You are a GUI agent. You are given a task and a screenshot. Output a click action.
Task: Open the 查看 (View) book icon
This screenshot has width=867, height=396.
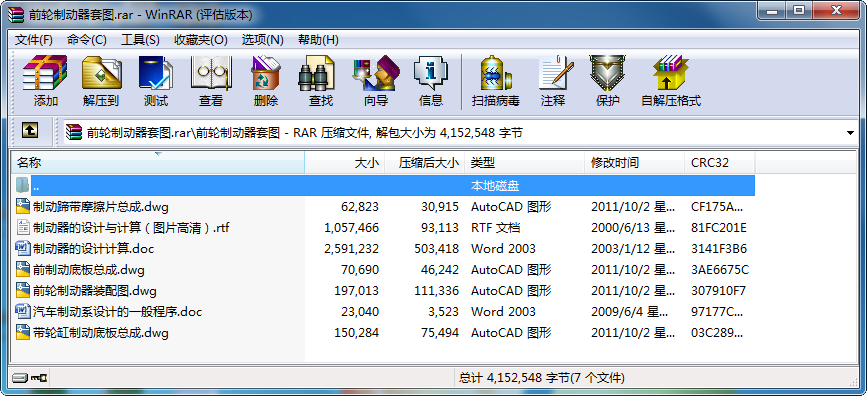pos(211,73)
